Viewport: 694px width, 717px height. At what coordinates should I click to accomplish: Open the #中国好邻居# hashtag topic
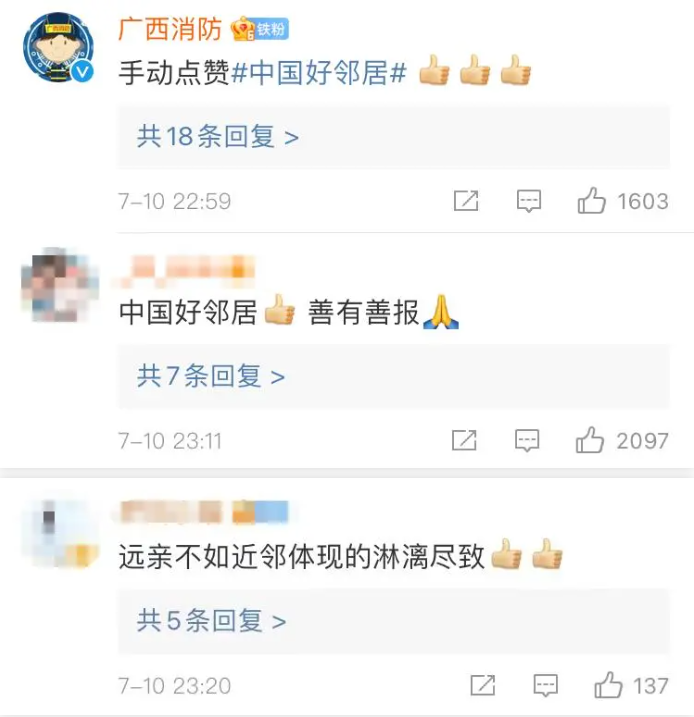pos(319,72)
